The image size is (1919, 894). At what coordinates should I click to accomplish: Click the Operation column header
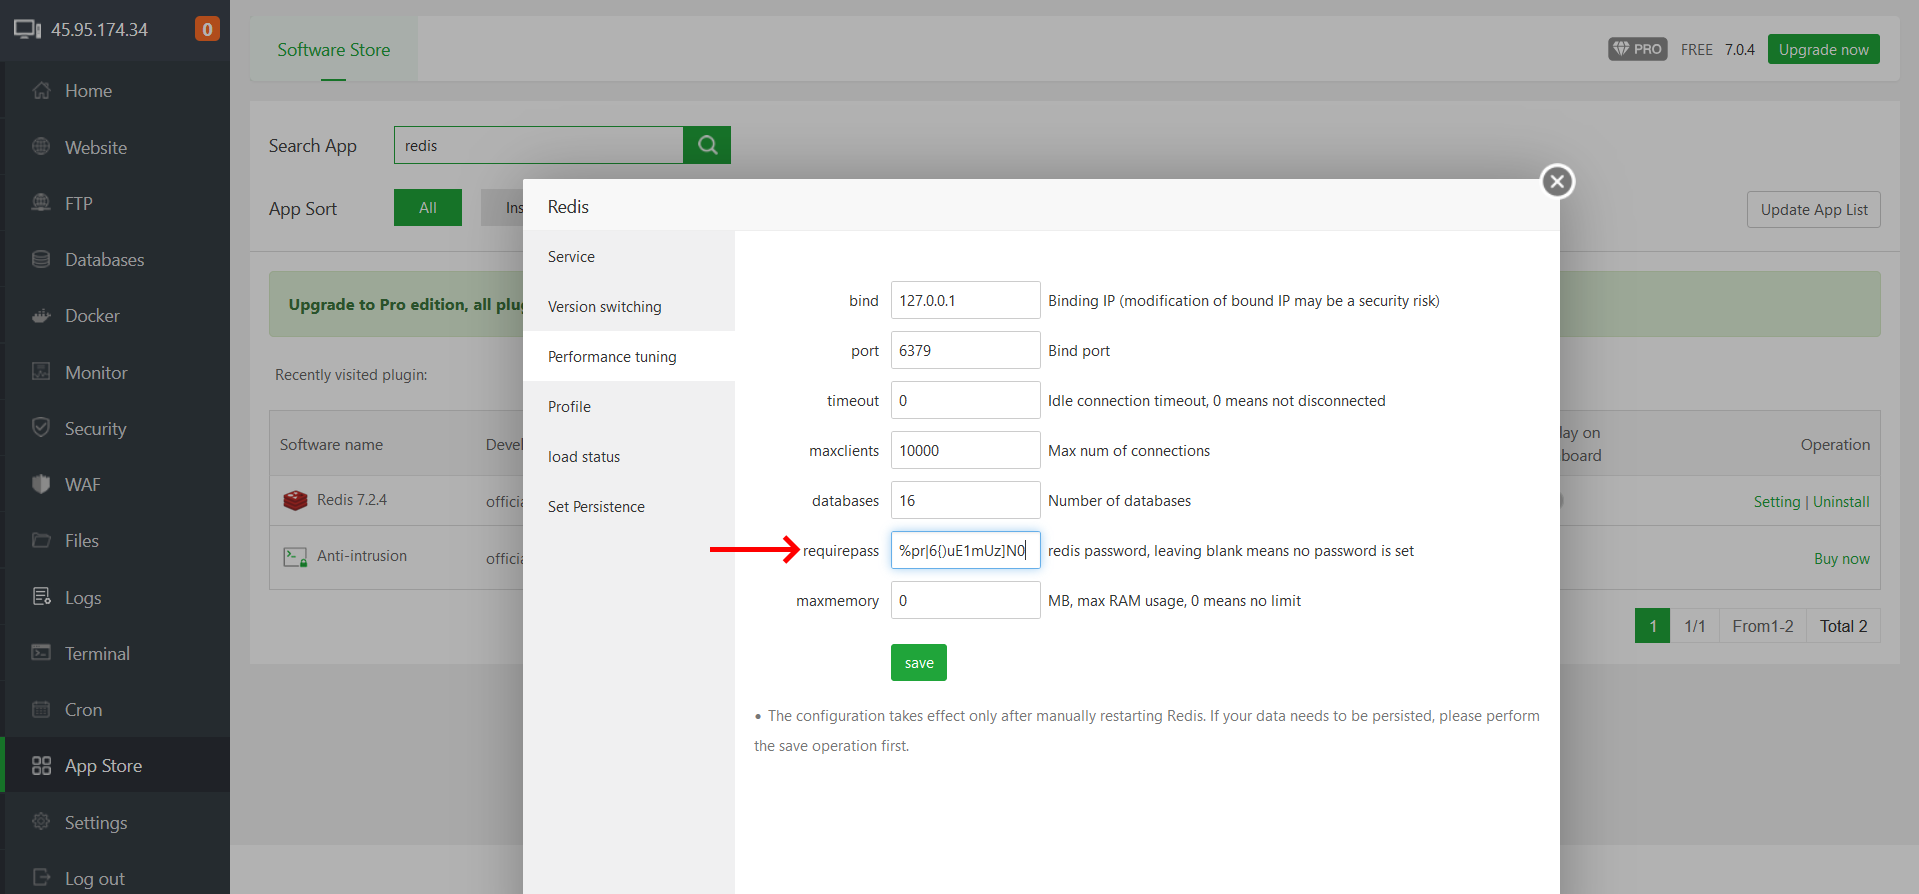pos(1835,444)
